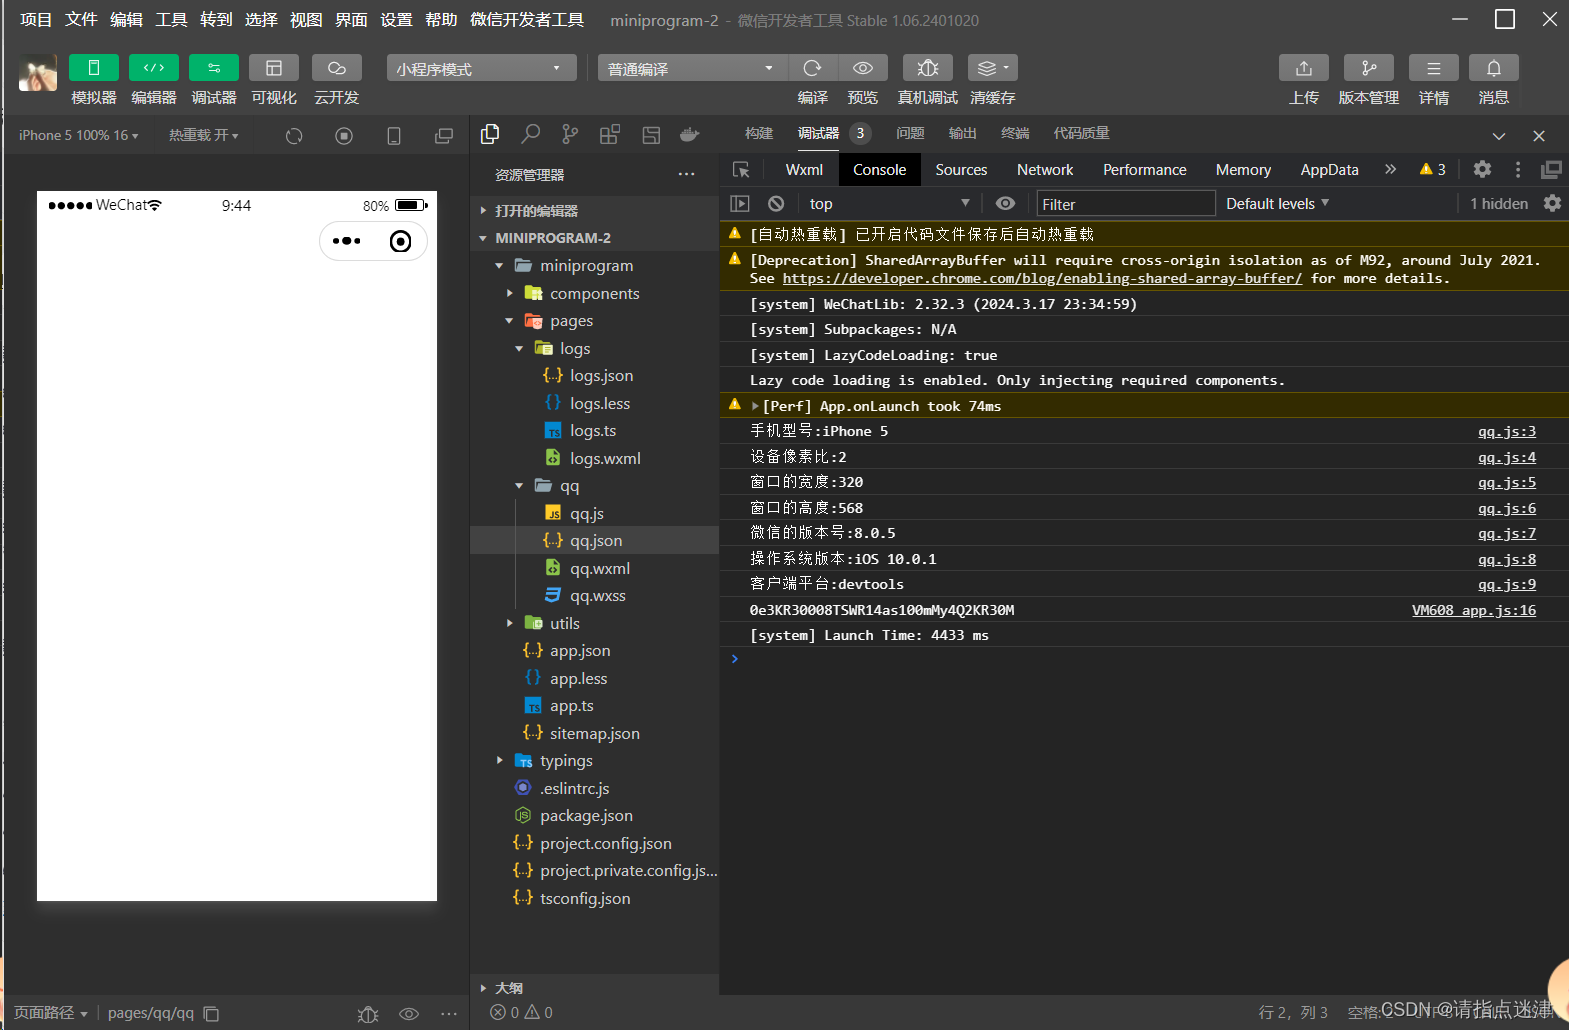Image resolution: width=1569 pixels, height=1030 pixels.
Task: Toggle console live expression eye icon
Action: click(x=1005, y=203)
